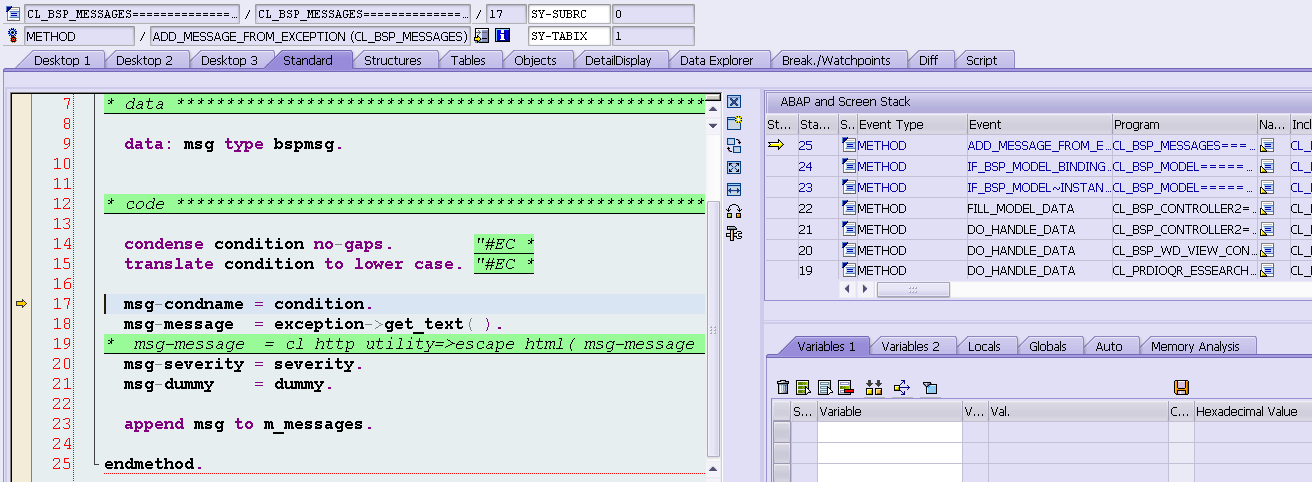Switch to the Variables 2 tab
Image resolution: width=1312 pixels, height=482 pixels.
[x=910, y=346]
